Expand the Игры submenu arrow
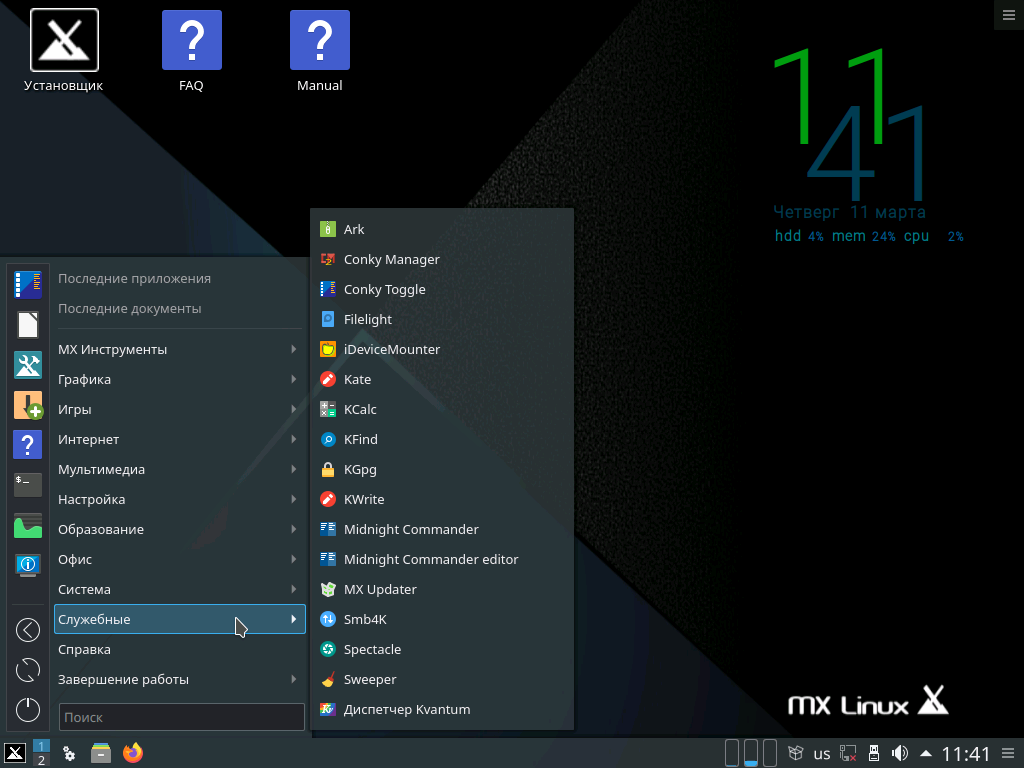 click(x=294, y=409)
